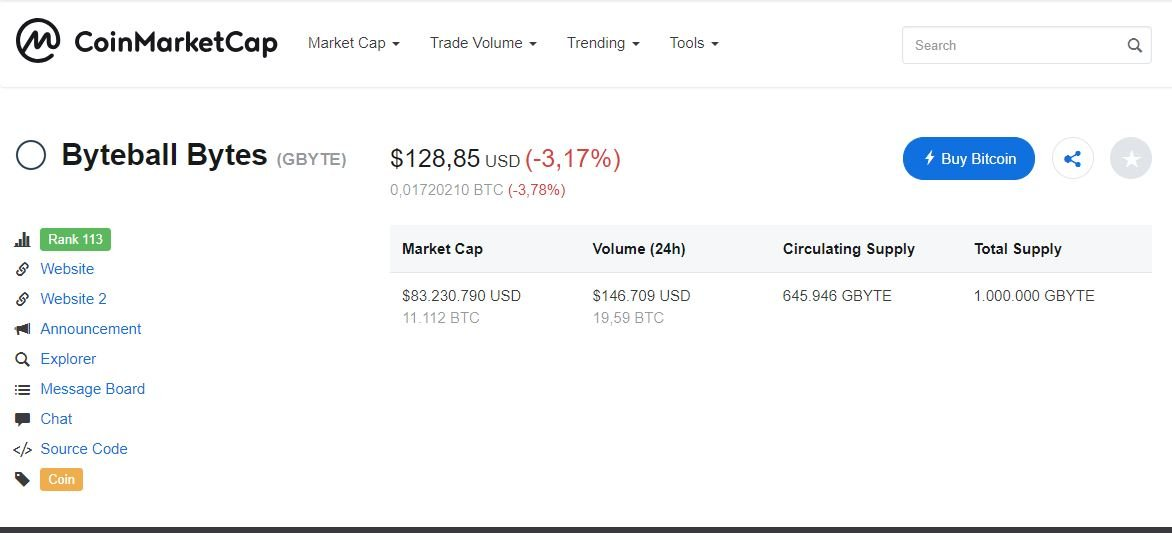This screenshot has width=1172, height=533.
Task: Click the Message Board list icon
Action: tap(22, 389)
